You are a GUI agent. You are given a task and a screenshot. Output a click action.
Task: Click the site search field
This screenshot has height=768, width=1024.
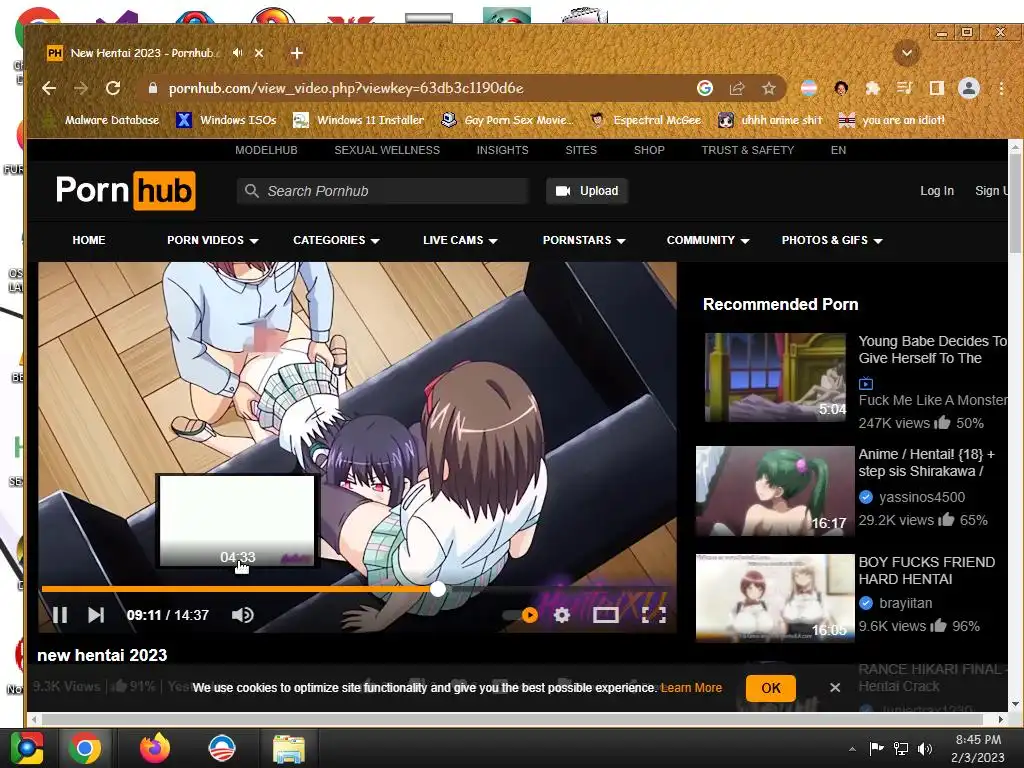383,191
